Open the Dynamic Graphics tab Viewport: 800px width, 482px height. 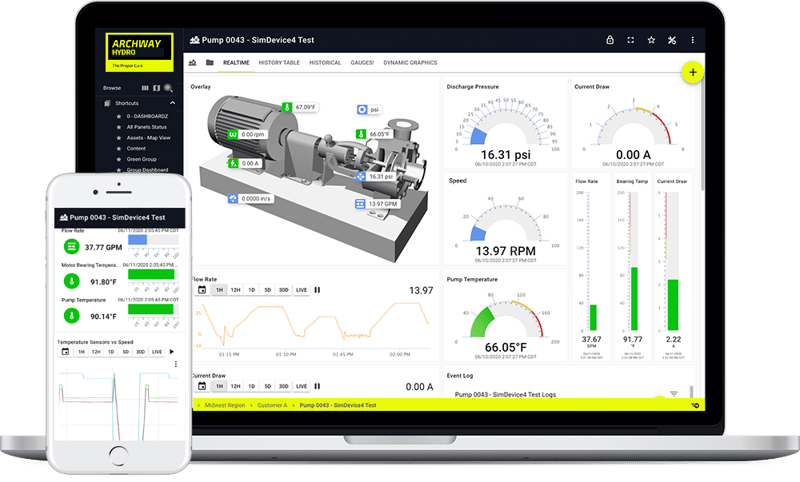tap(411, 63)
